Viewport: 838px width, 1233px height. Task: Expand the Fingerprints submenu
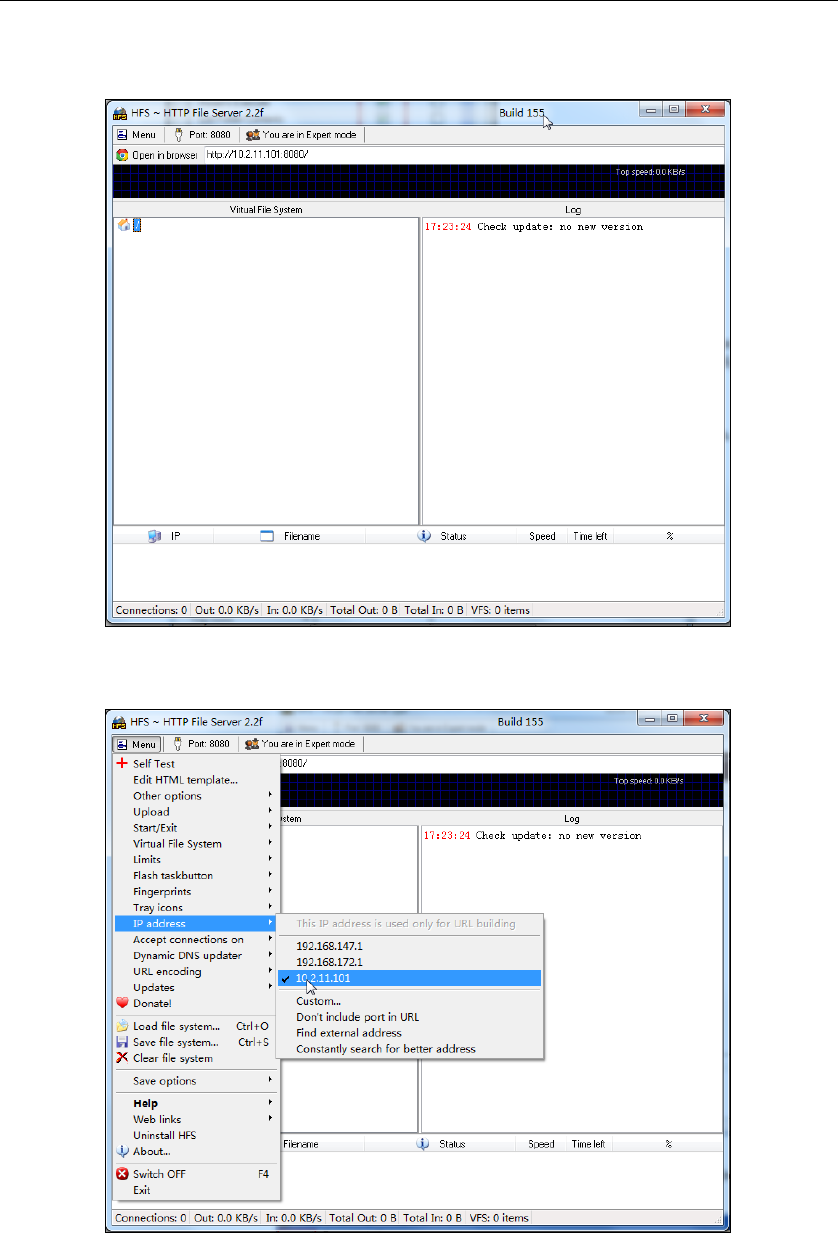[196, 891]
